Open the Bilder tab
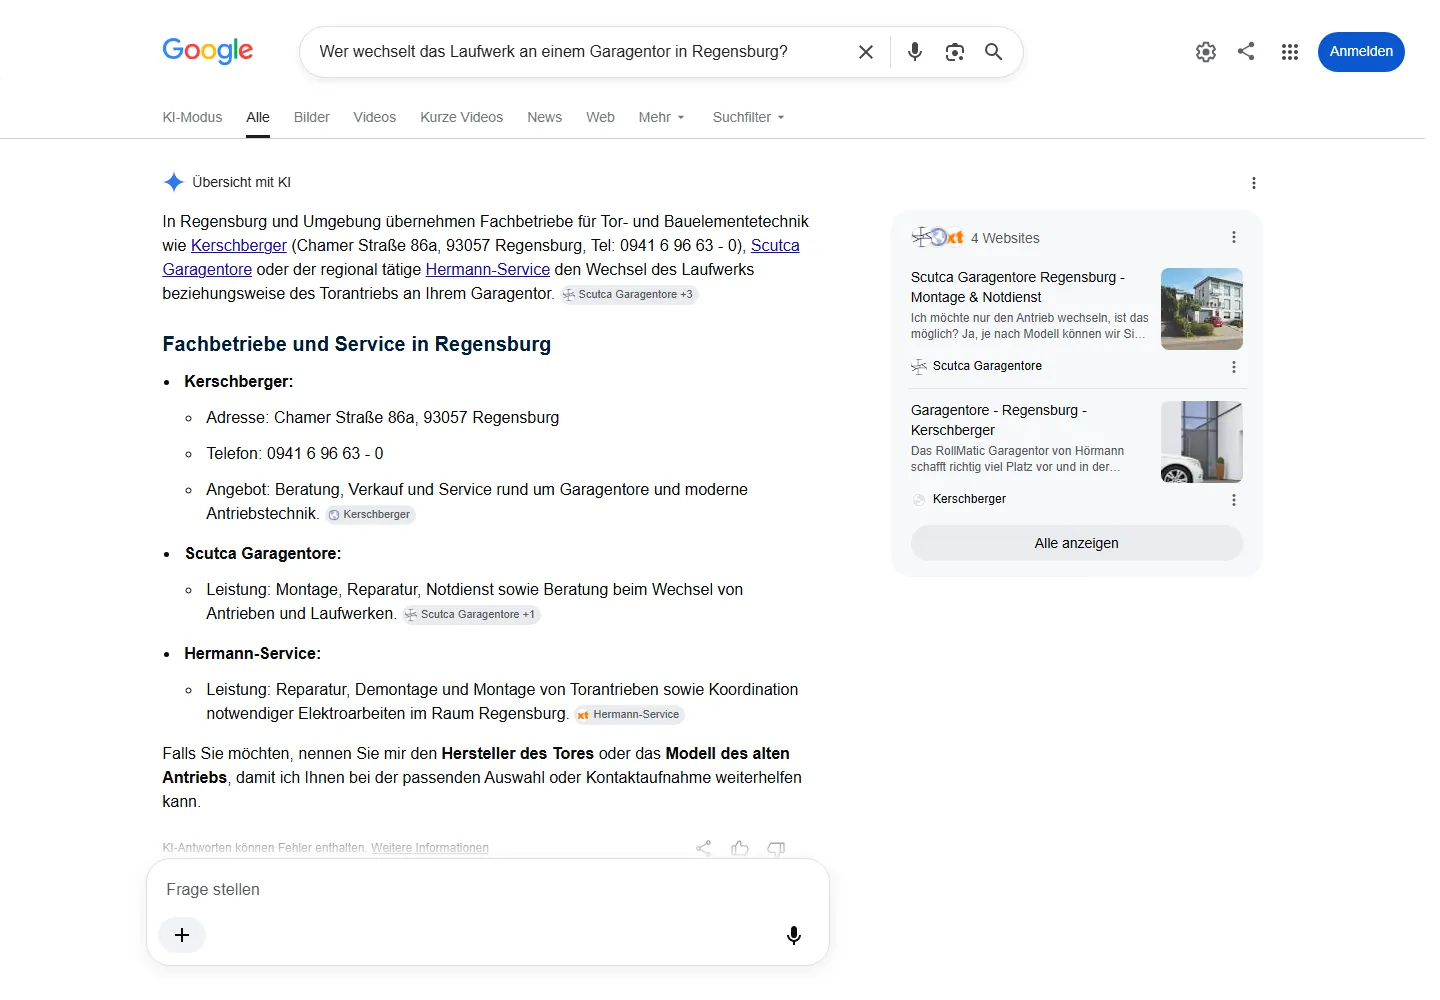The image size is (1440, 1000). click(x=312, y=117)
